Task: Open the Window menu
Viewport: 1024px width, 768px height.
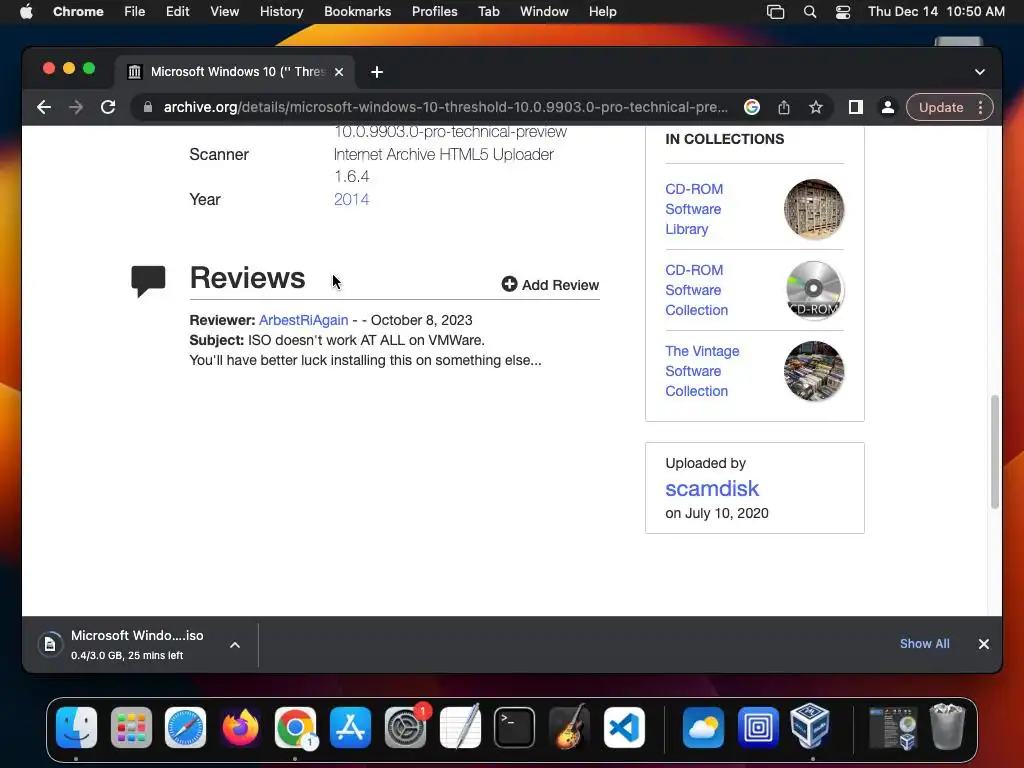Action: [x=544, y=11]
